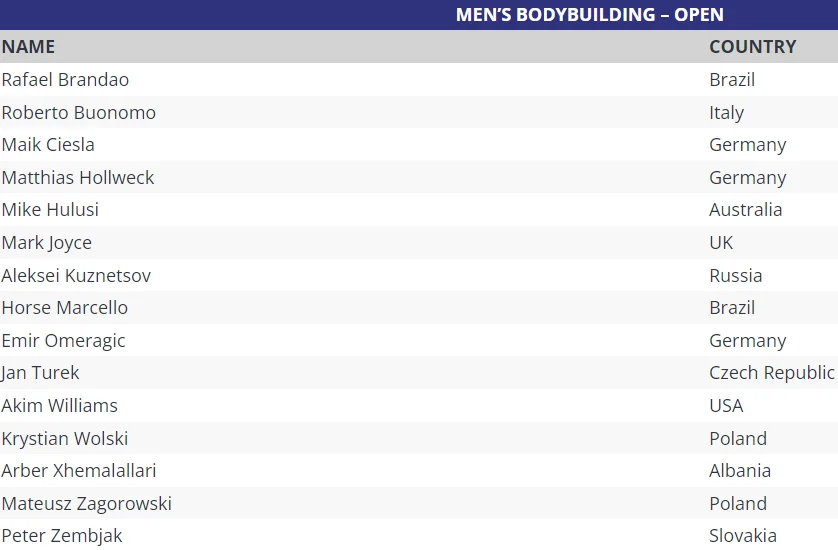
Task: Click the Mark Joyce entry
Action: 47,242
